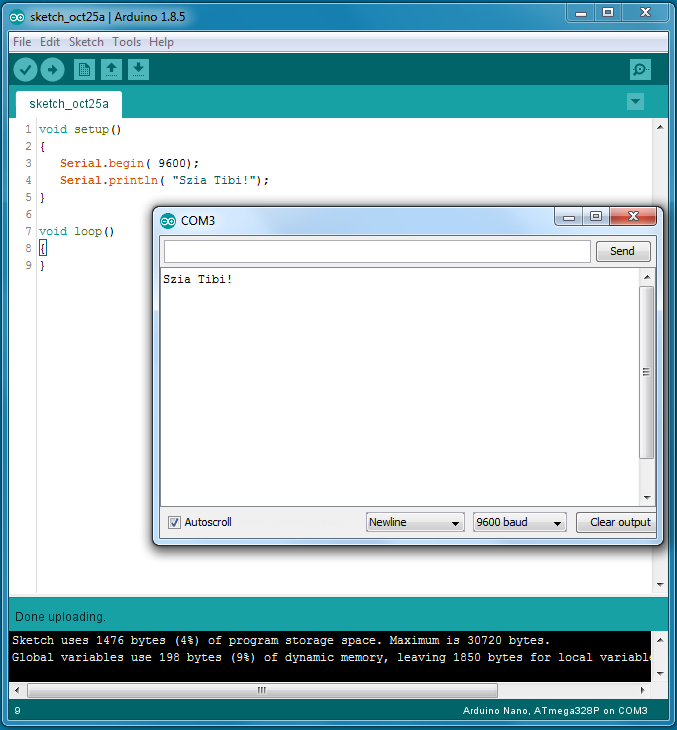
Task: Click editor scrollbar up arrow
Action: click(660, 127)
